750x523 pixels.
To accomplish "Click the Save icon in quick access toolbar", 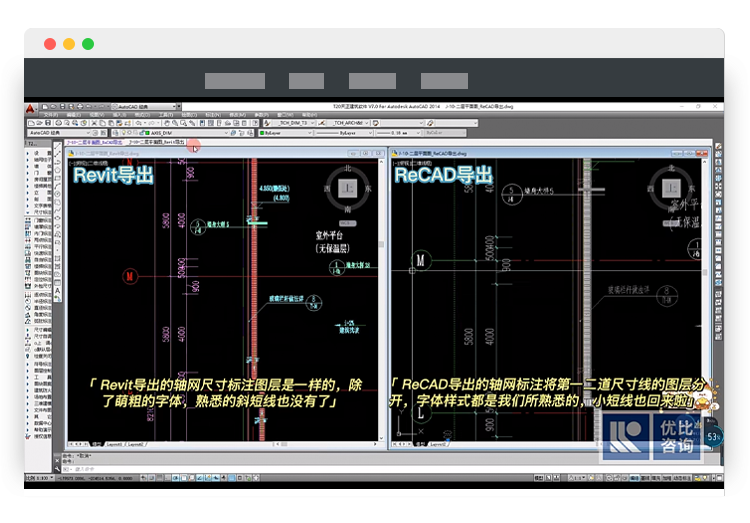I will pos(62,106).
